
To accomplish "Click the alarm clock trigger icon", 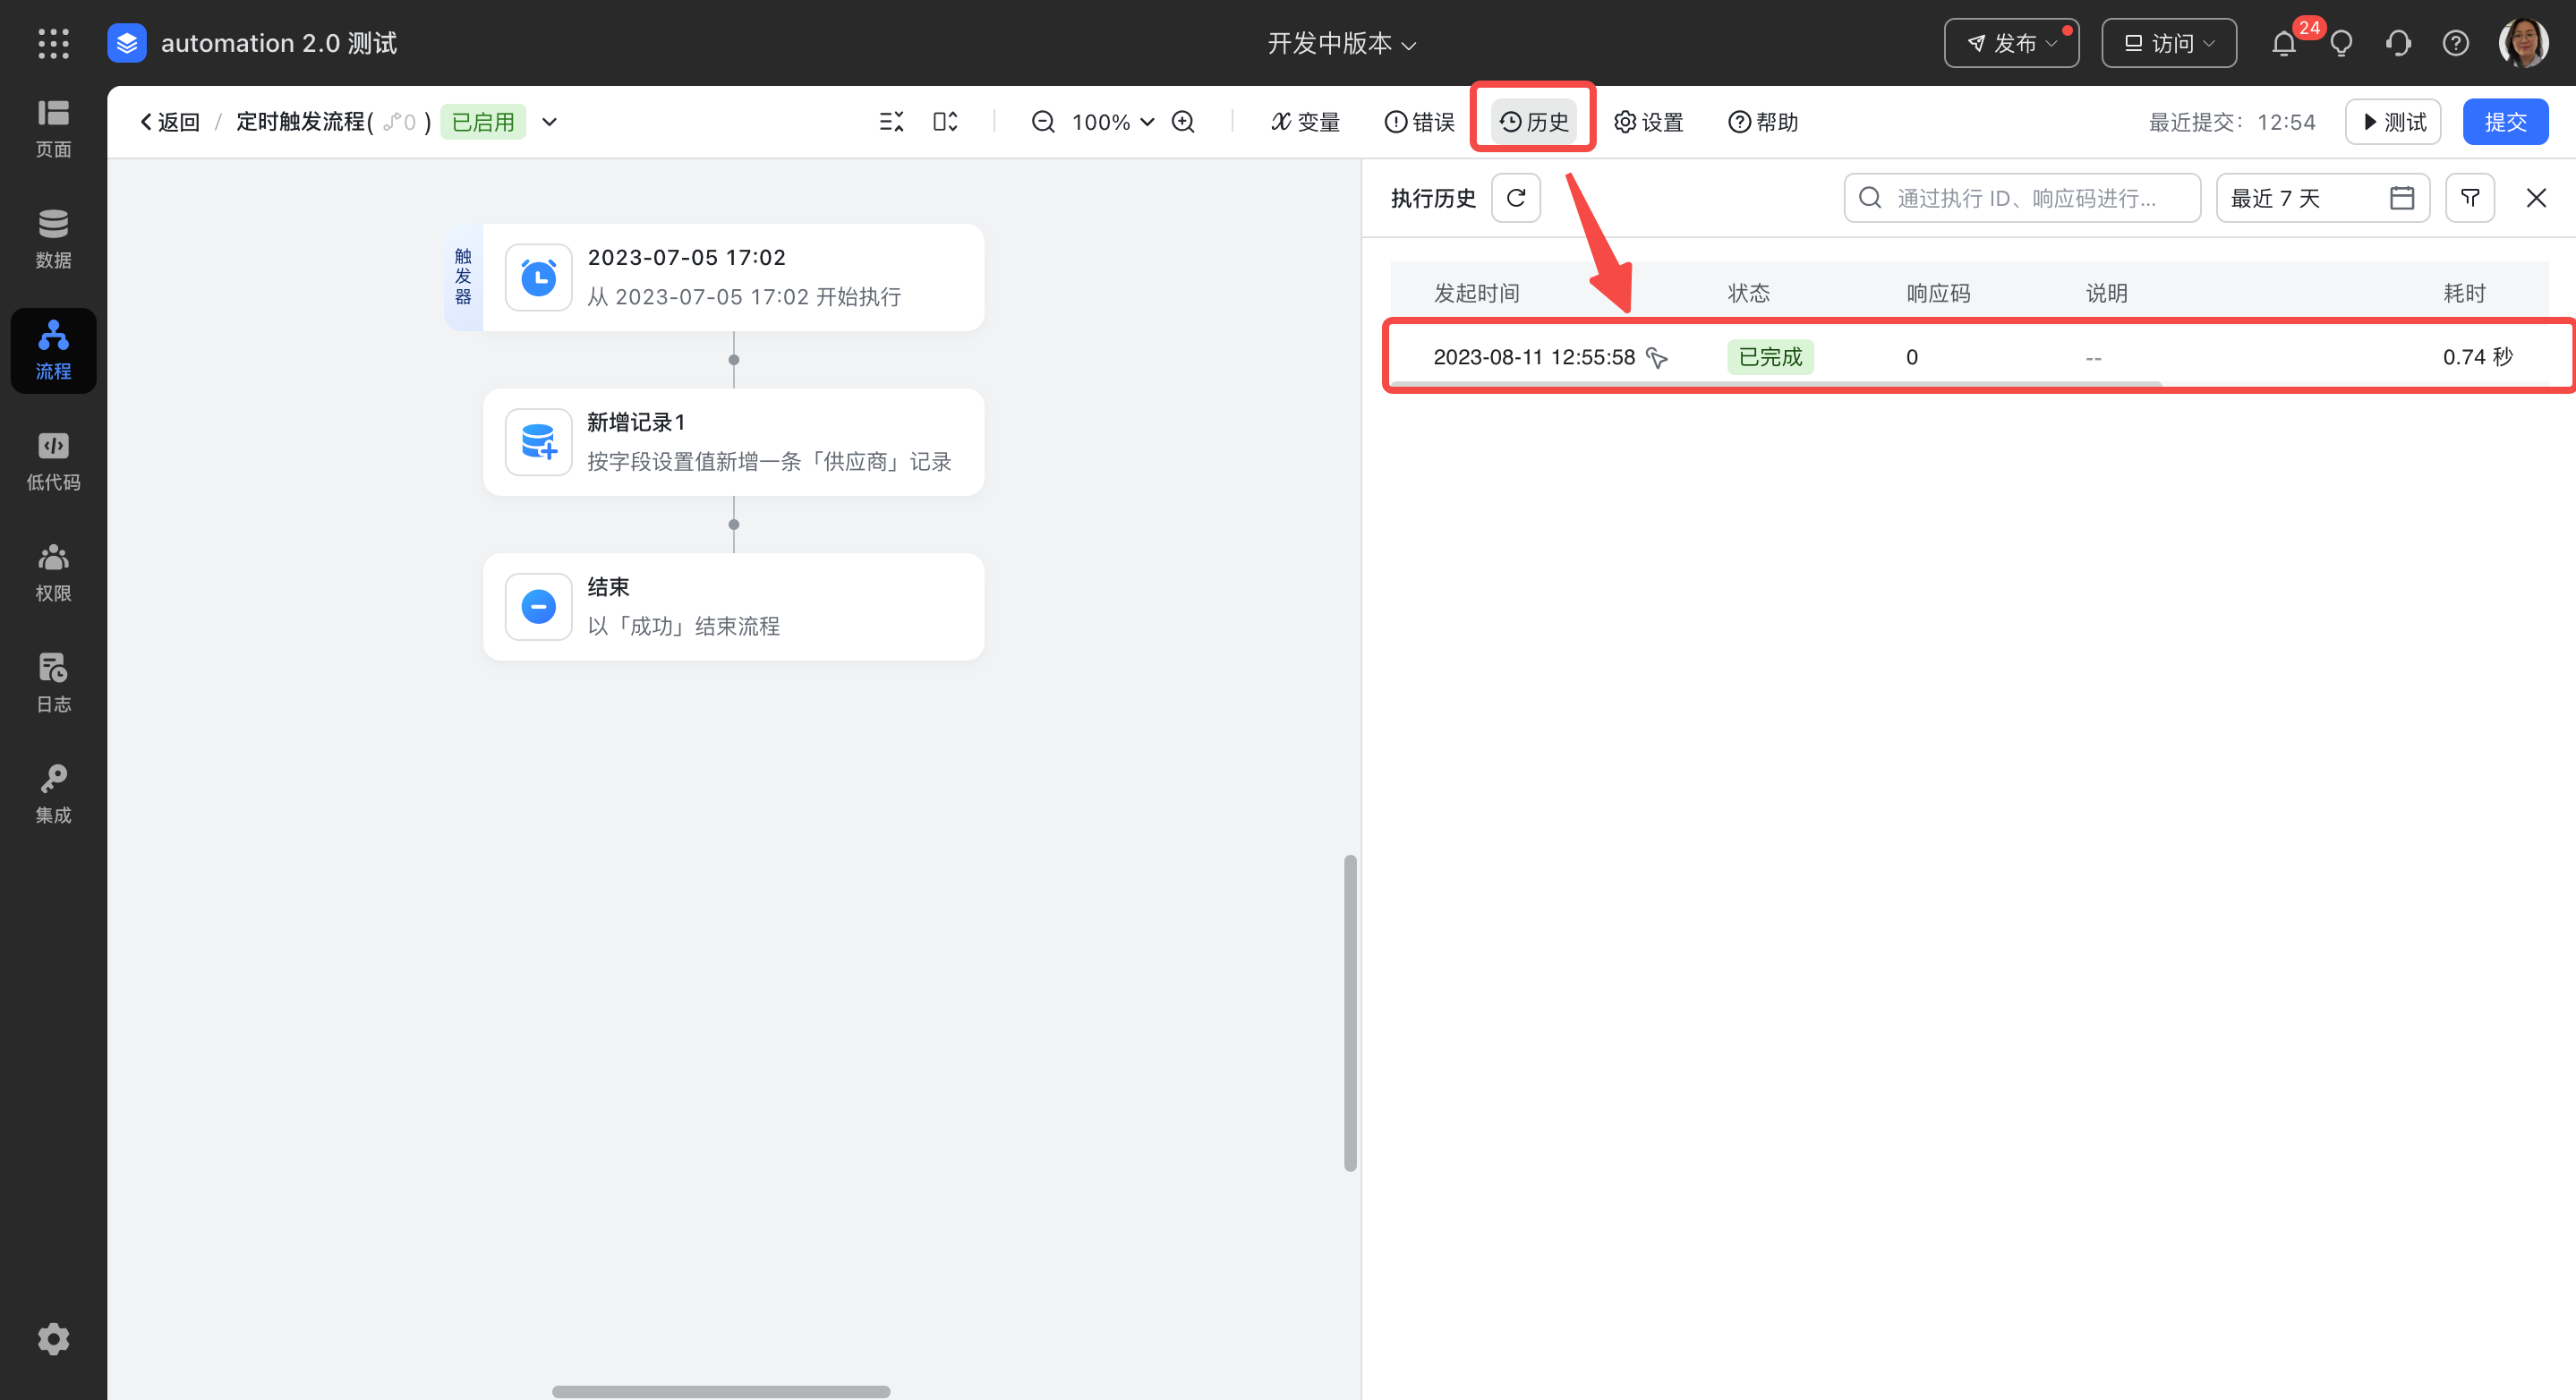I will click(x=539, y=278).
